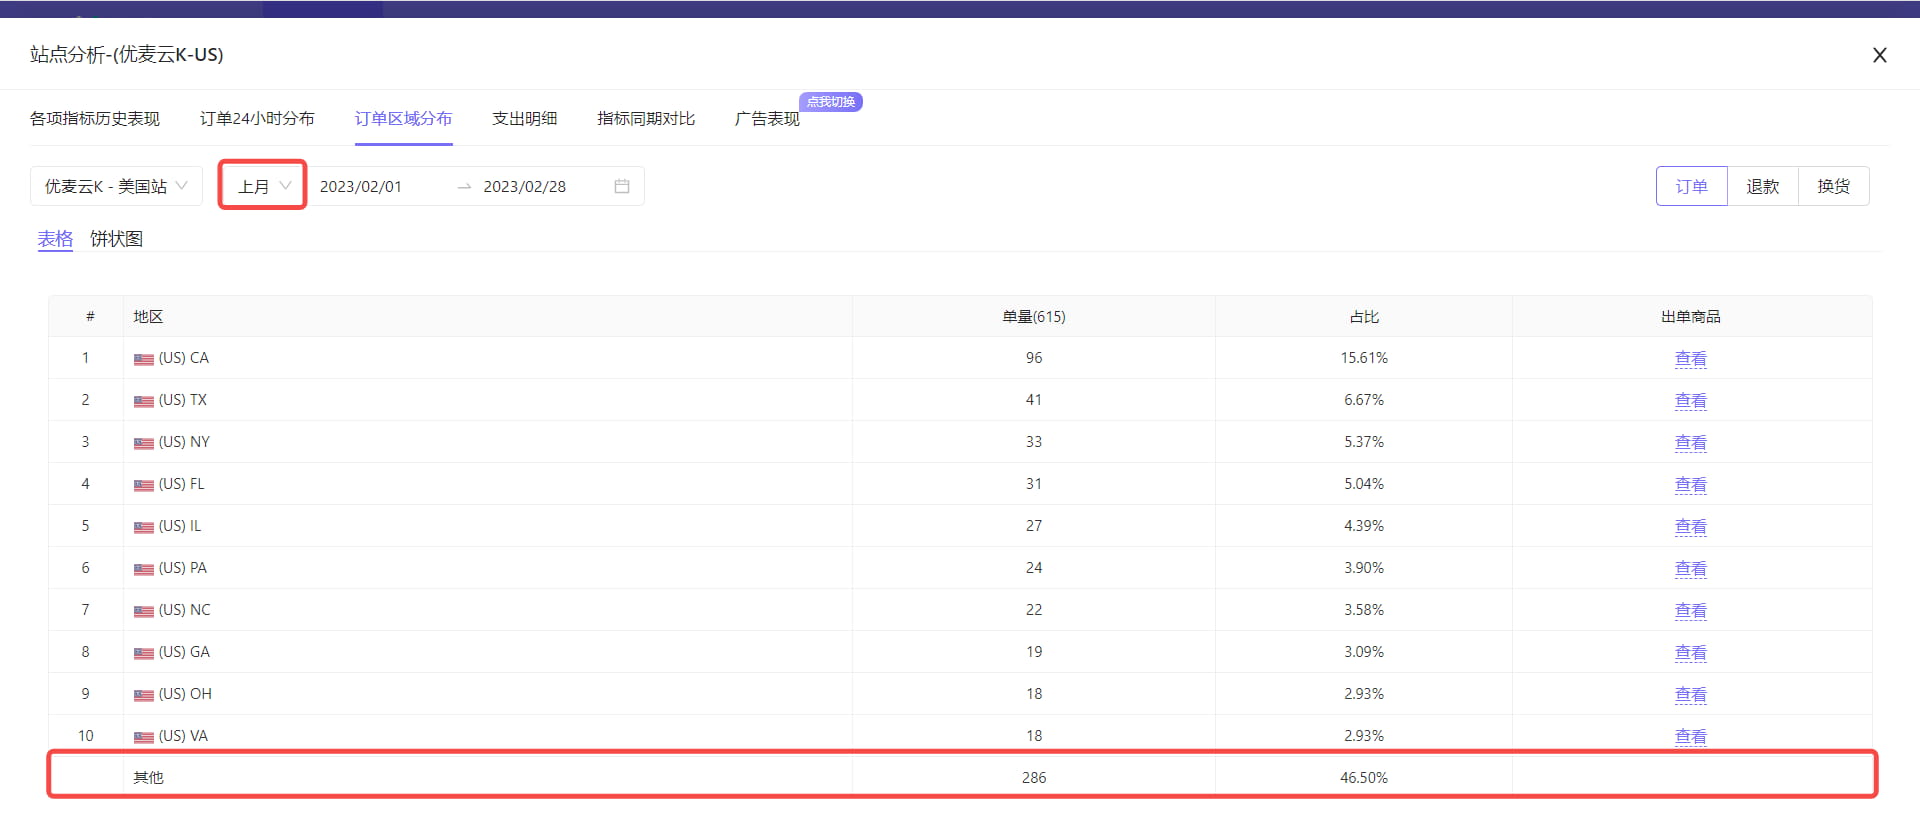Open the calendar icon in date range
This screenshot has width=1920, height=831.
[622, 186]
